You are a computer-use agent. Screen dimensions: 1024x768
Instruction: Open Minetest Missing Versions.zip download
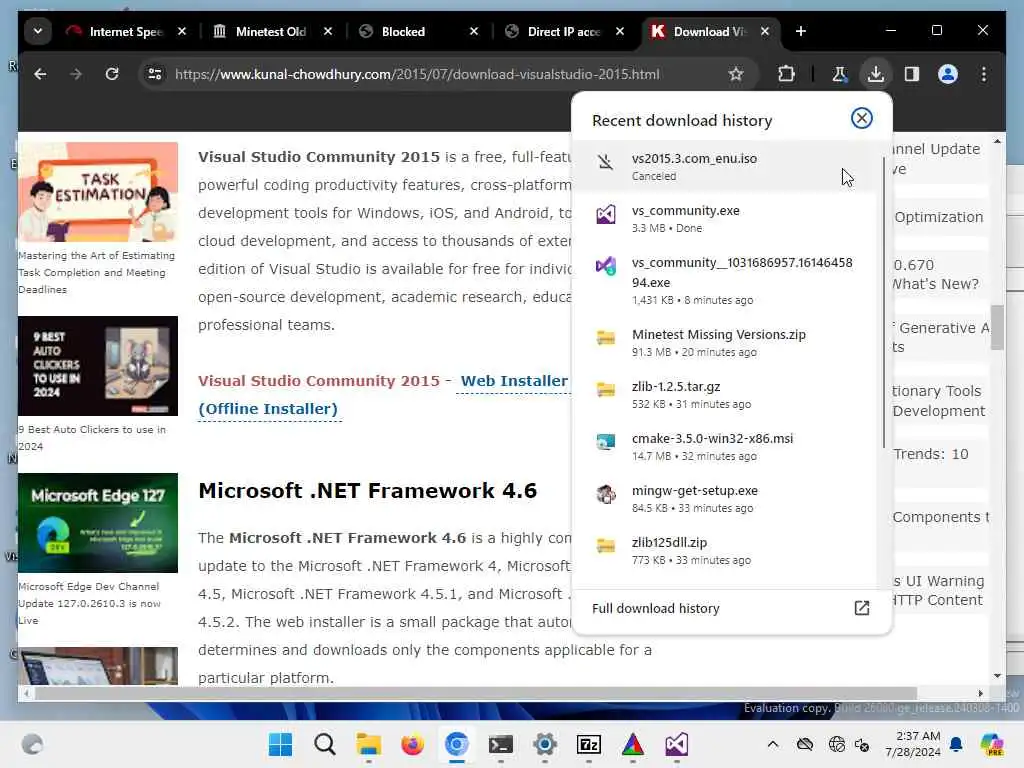pyautogui.click(x=726, y=343)
